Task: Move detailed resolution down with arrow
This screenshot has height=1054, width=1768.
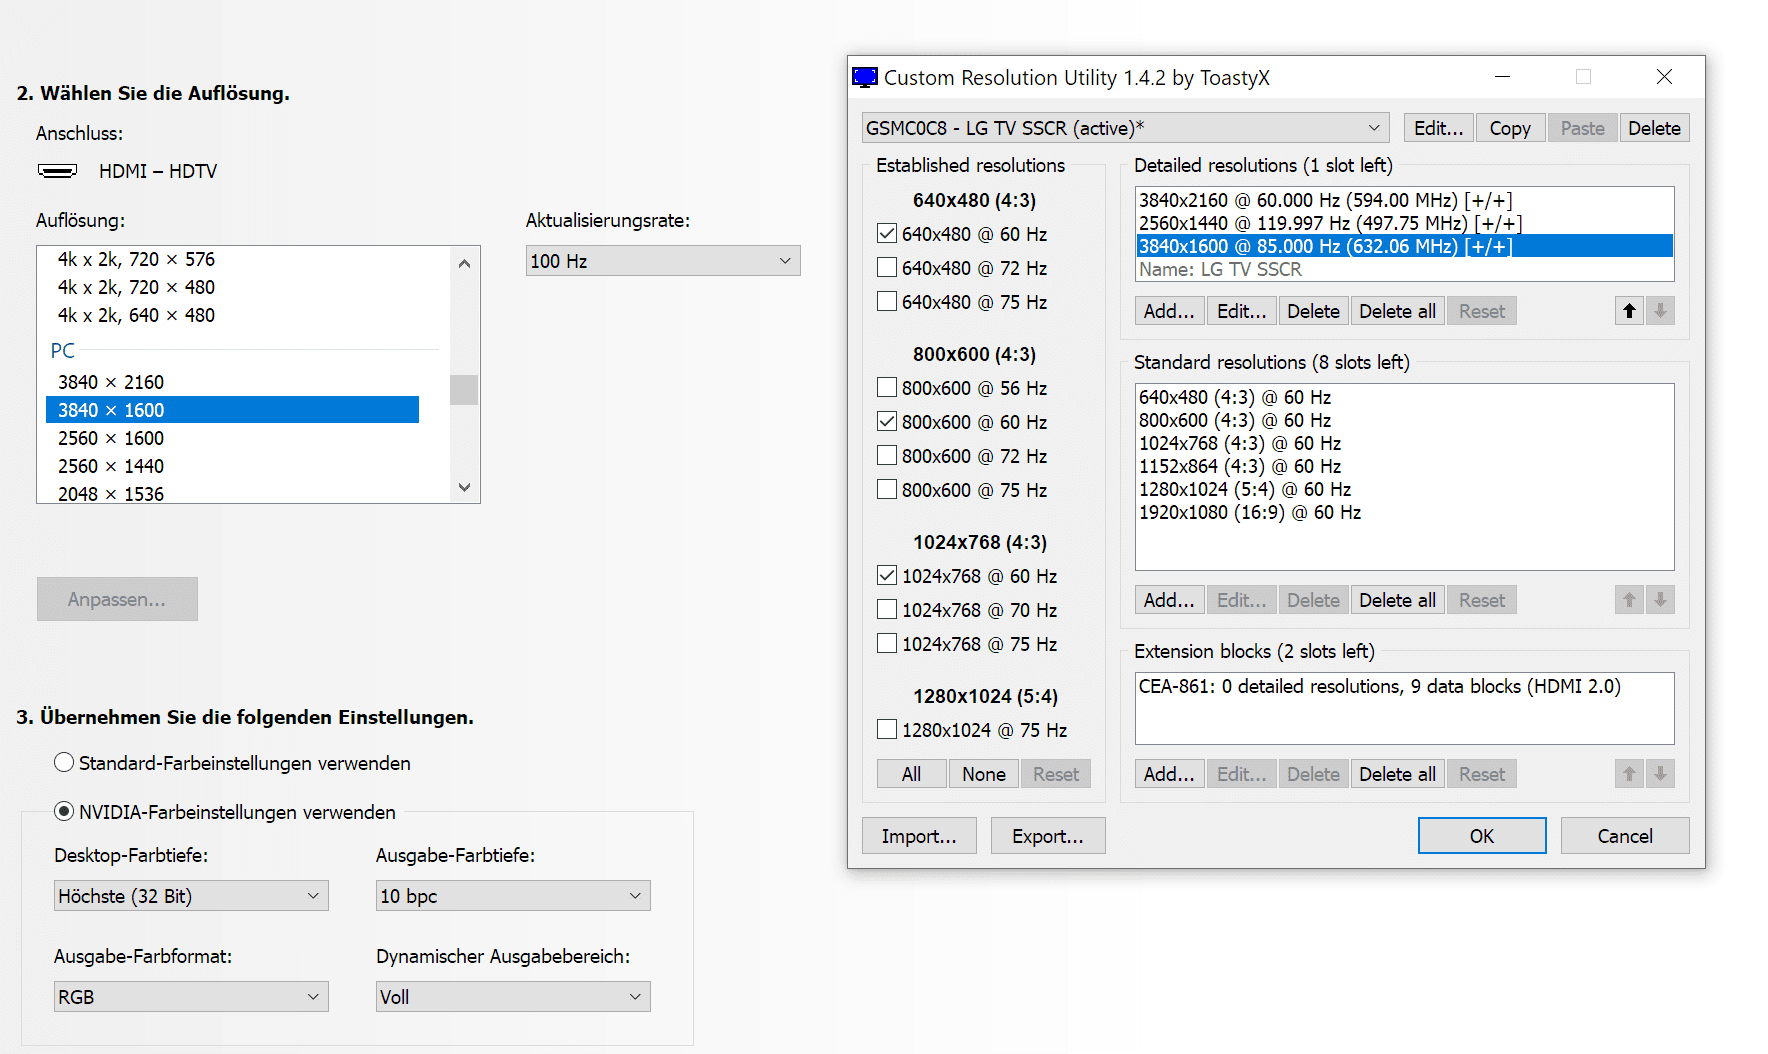Action: (x=1660, y=311)
